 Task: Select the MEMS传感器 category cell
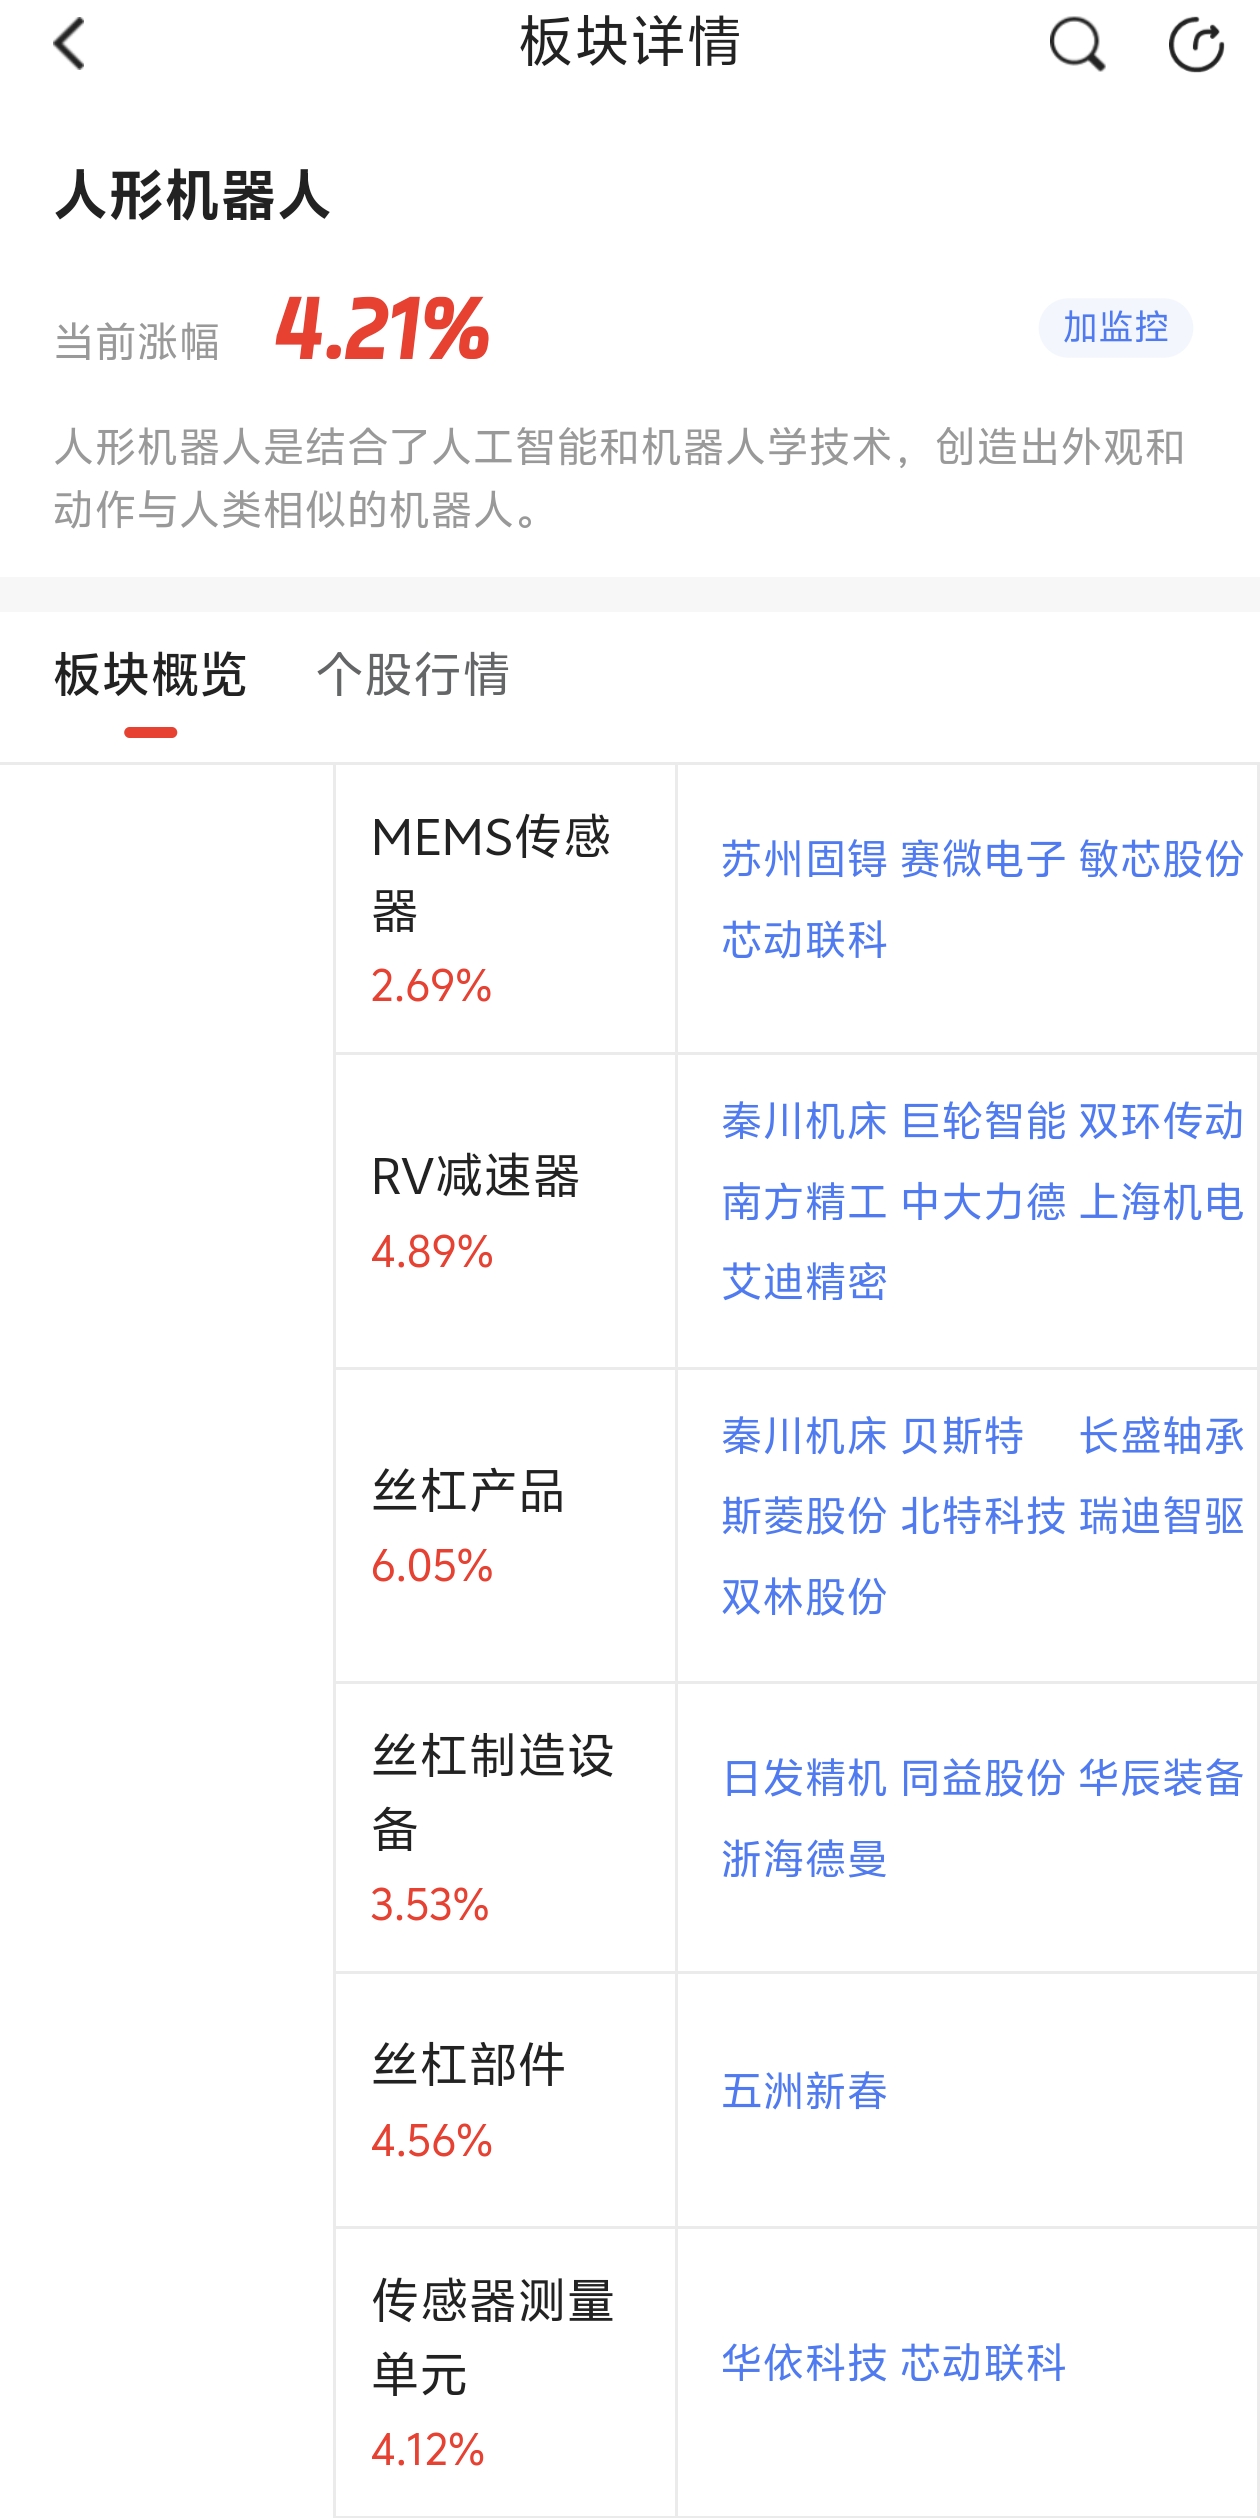[505, 909]
